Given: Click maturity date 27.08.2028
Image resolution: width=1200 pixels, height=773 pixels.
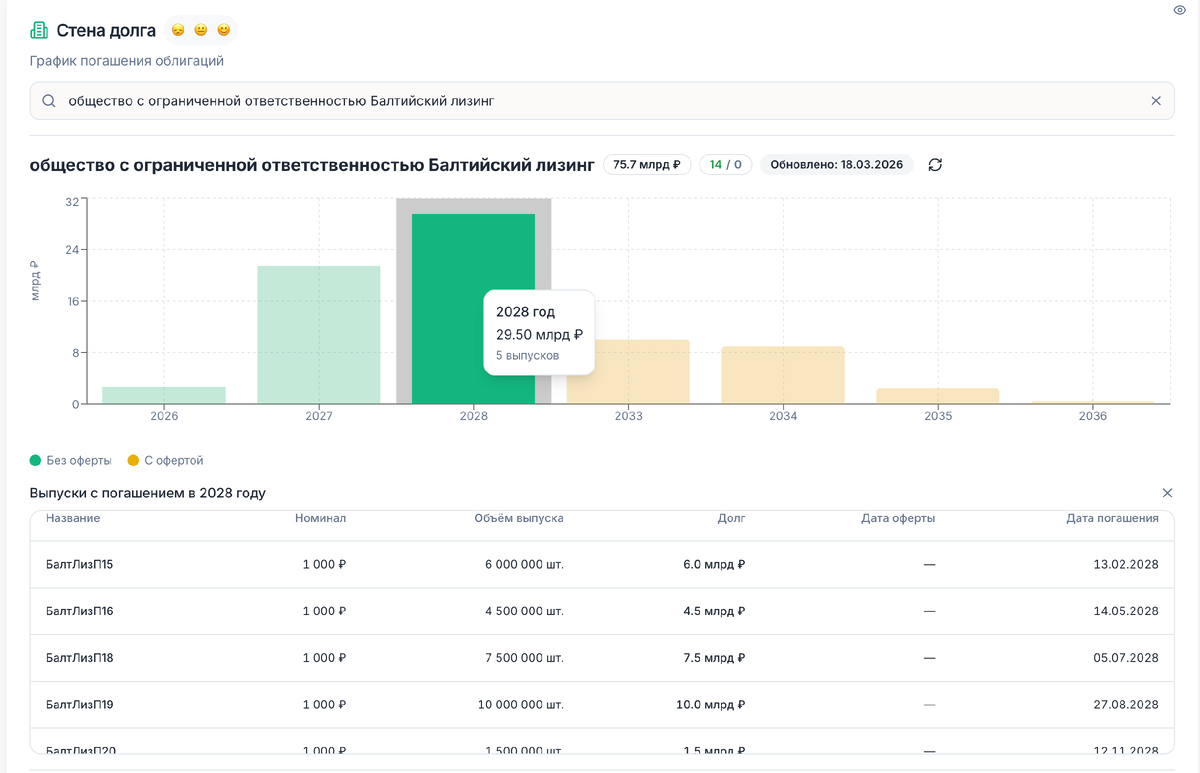Looking at the screenshot, I should pyautogui.click(x=1126, y=704).
